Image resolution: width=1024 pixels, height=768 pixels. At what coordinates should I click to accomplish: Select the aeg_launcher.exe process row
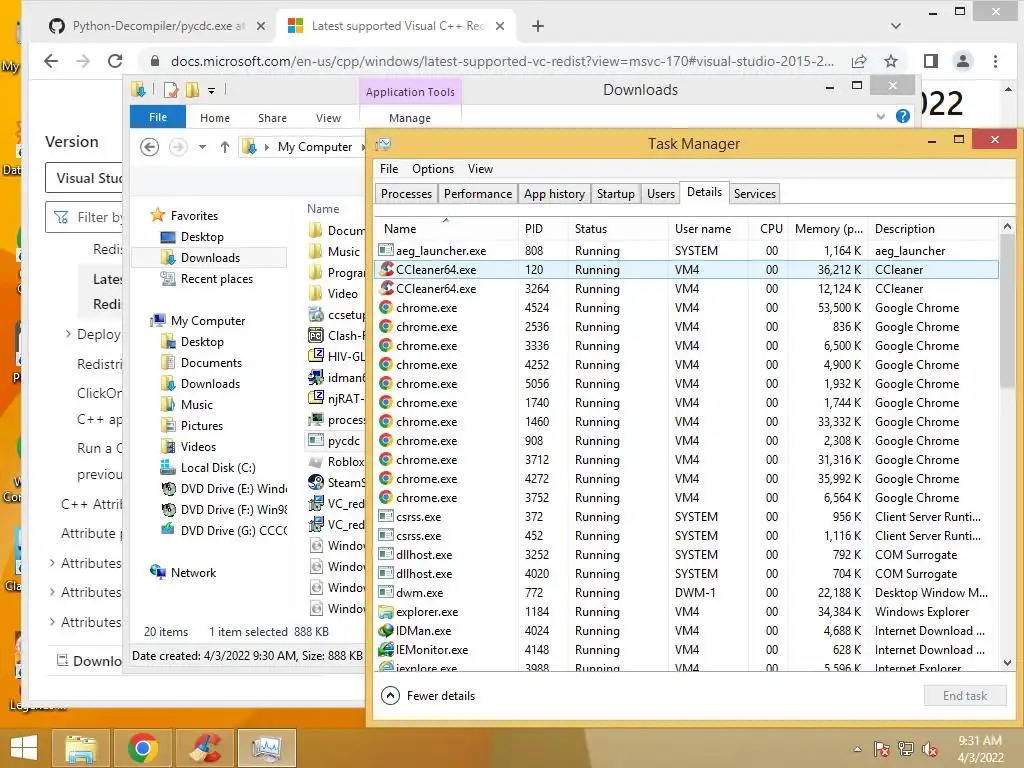click(x=686, y=251)
